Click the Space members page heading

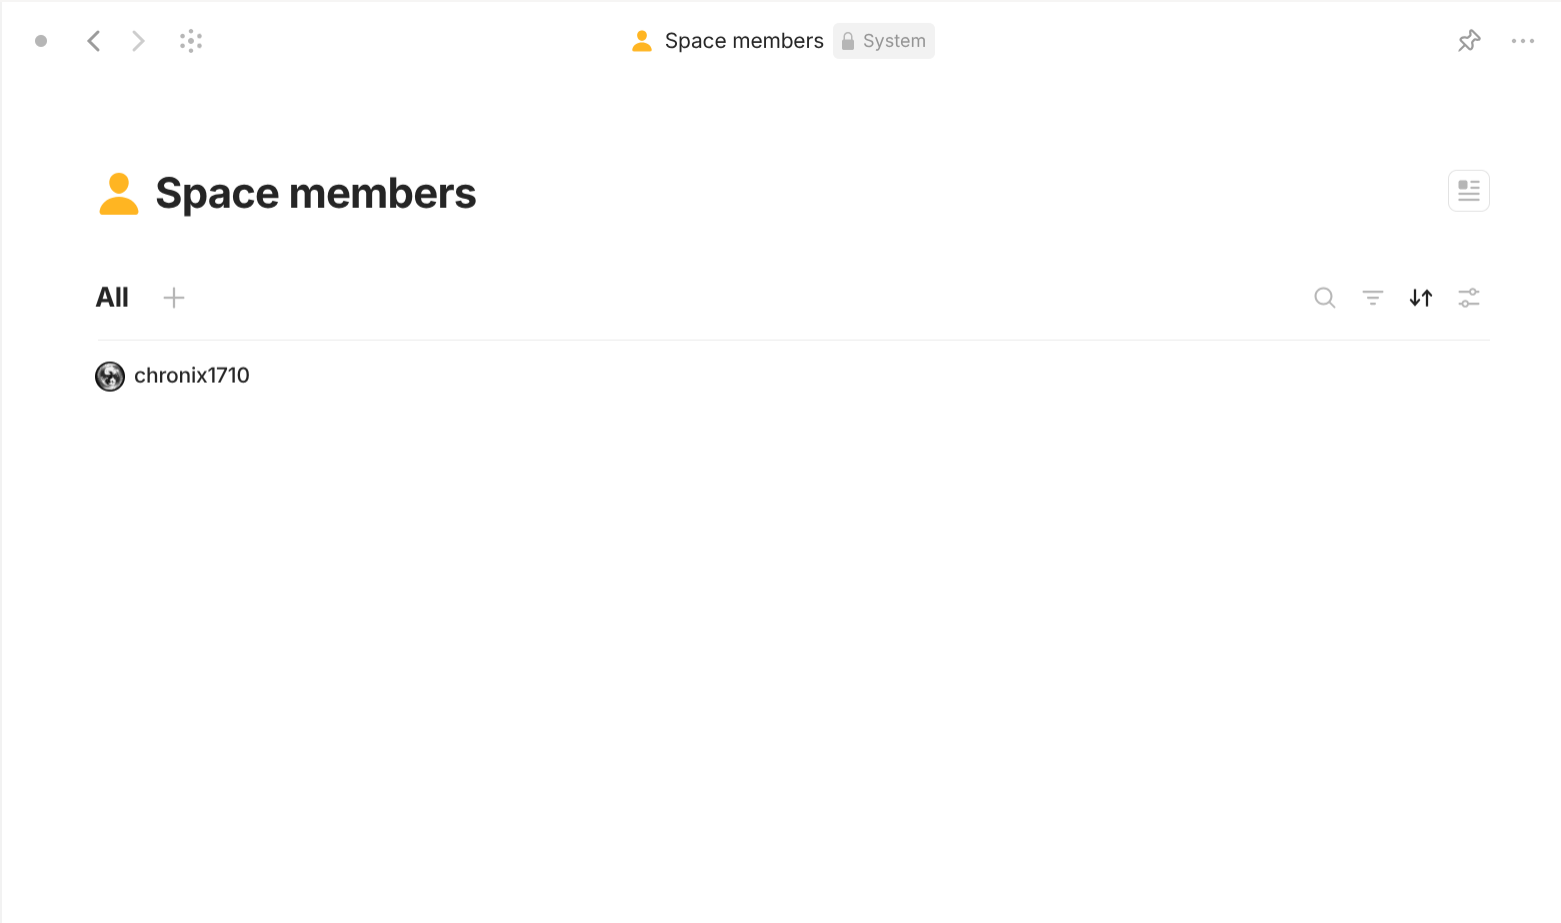point(316,194)
